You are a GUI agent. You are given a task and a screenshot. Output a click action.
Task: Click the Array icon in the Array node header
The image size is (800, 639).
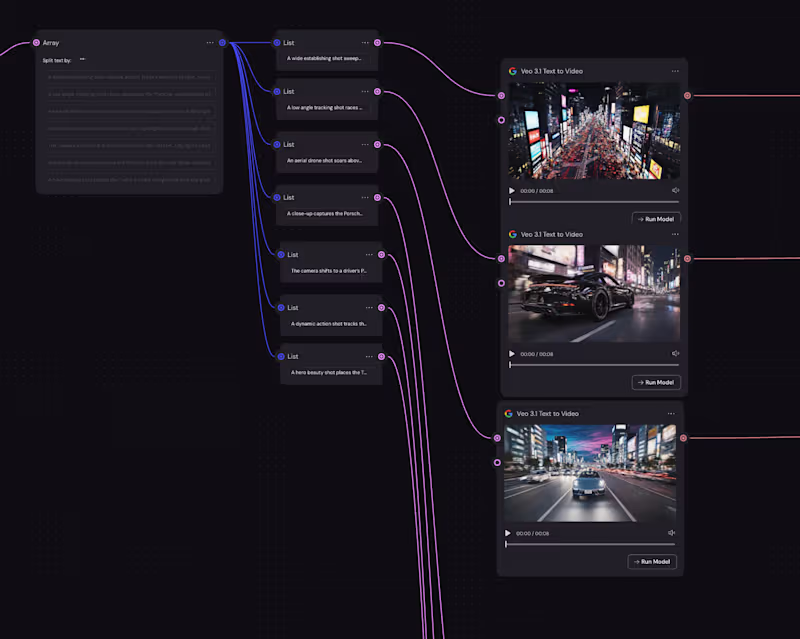35,42
